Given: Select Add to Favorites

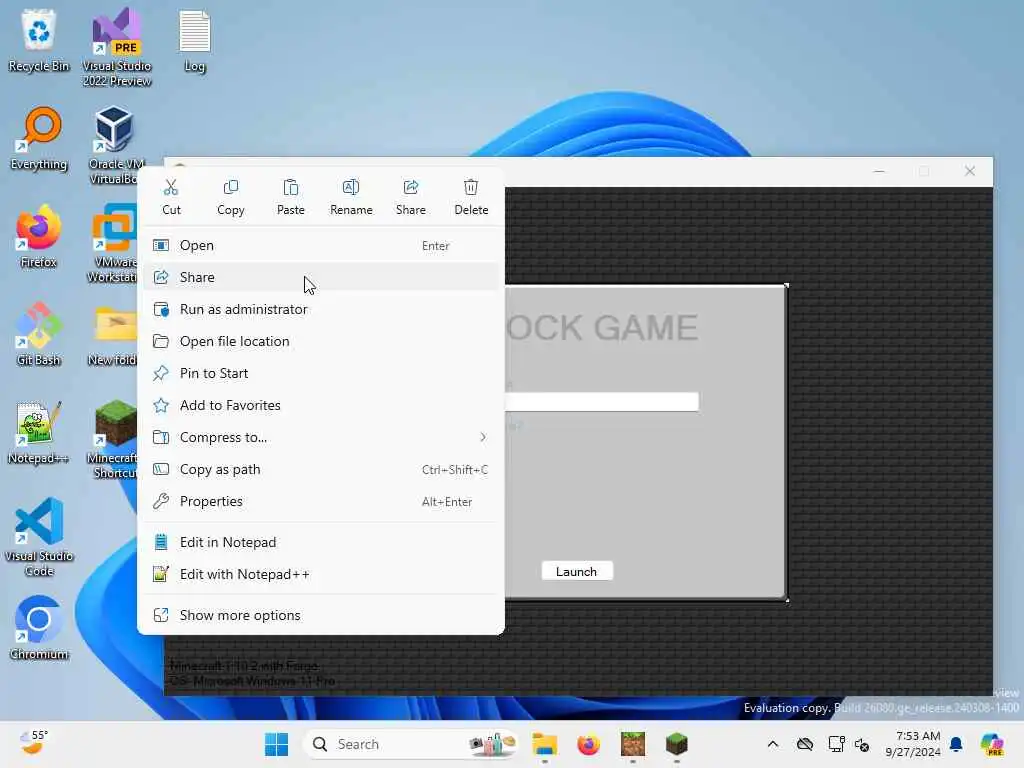Looking at the screenshot, I should click(x=321, y=405).
